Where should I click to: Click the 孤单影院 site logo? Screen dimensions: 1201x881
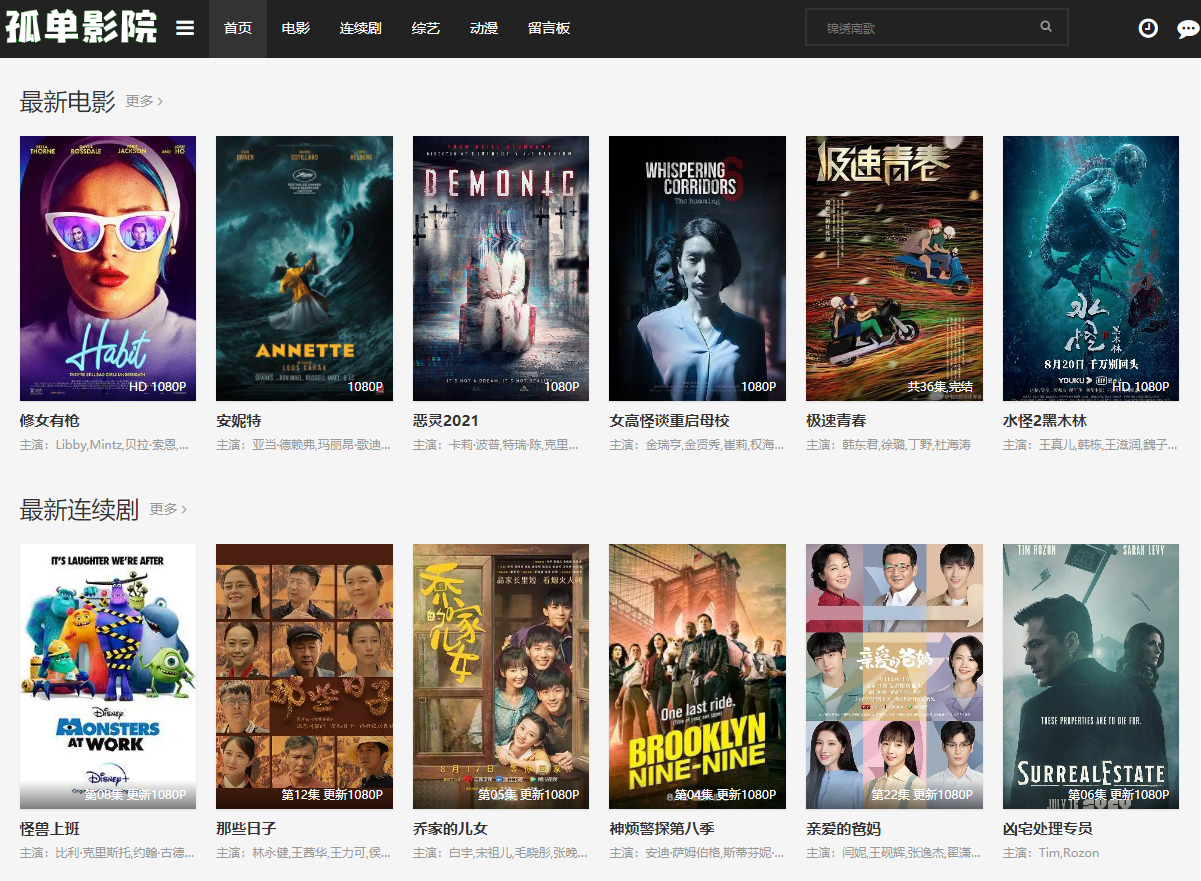82,27
